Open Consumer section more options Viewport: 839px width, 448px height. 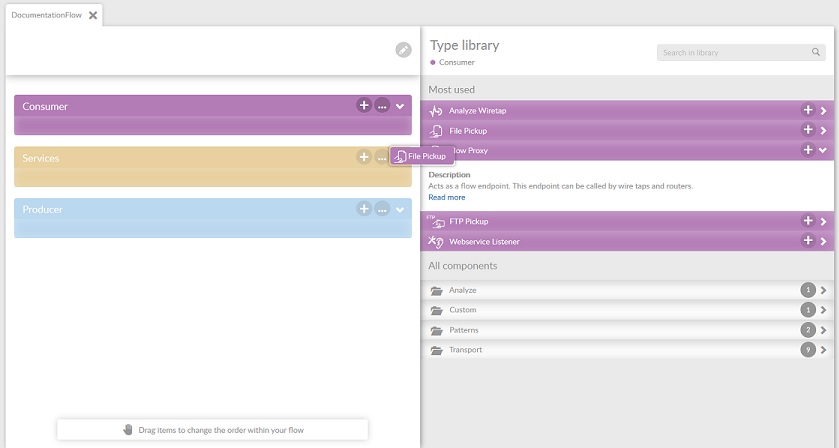(x=382, y=105)
